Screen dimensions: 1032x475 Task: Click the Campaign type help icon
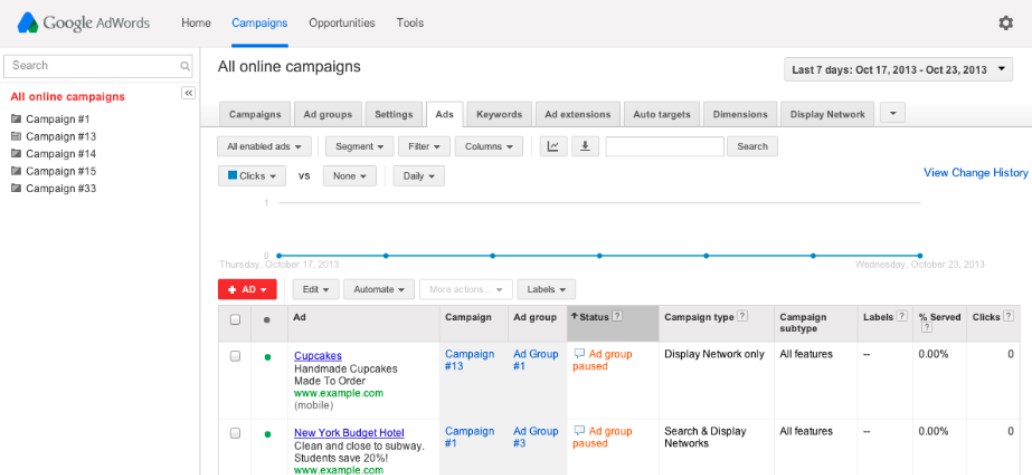pyautogui.click(x=742, y=317)
